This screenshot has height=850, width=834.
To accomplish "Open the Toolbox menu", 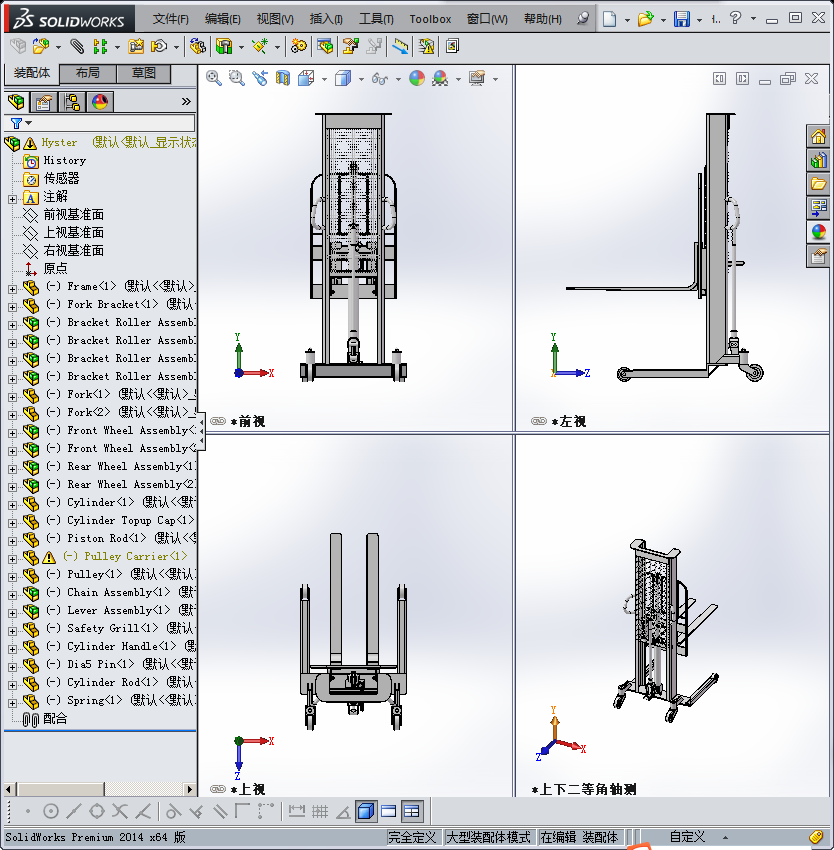I will (430, 19).
